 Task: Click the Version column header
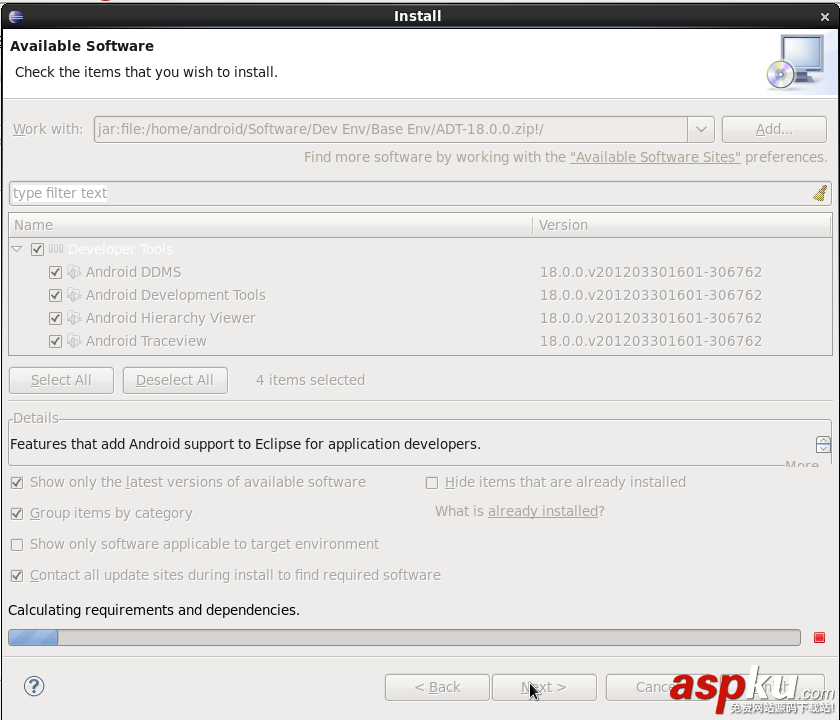(x=682, y=225)
